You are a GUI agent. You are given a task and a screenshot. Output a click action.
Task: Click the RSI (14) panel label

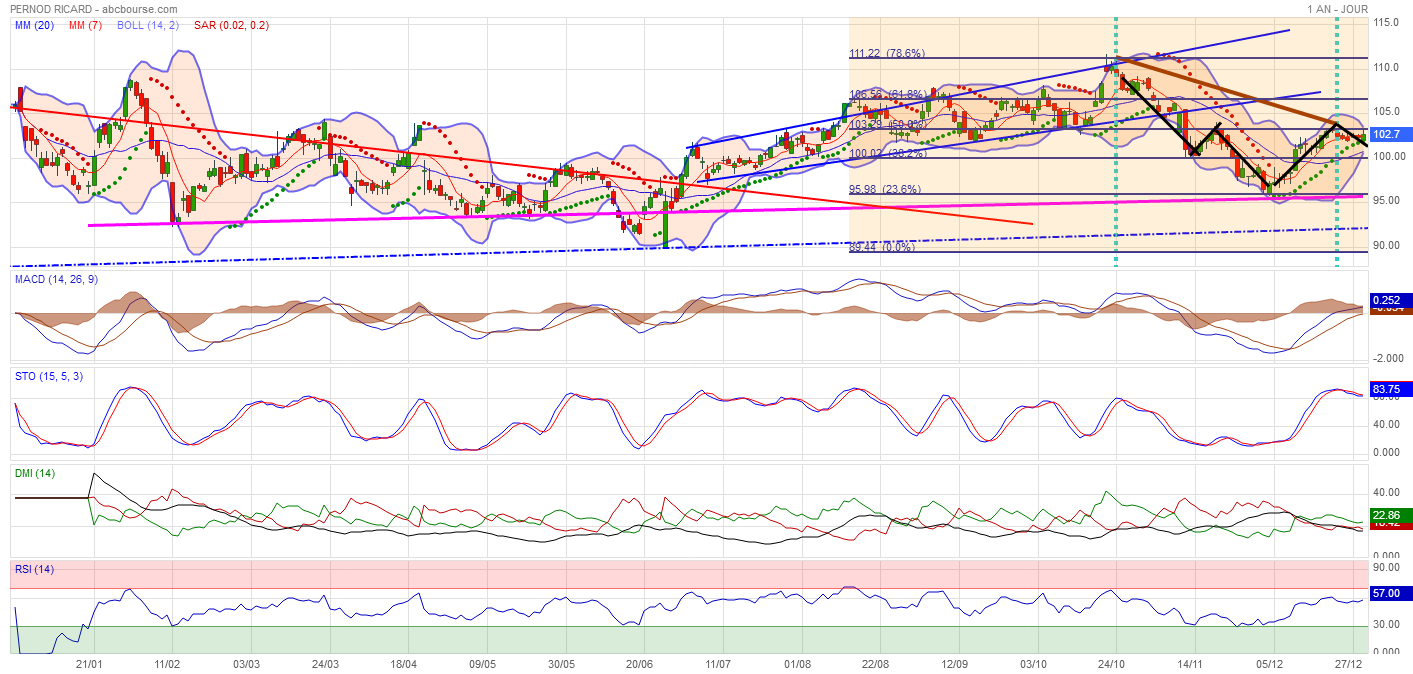click(x=34, y=569)
